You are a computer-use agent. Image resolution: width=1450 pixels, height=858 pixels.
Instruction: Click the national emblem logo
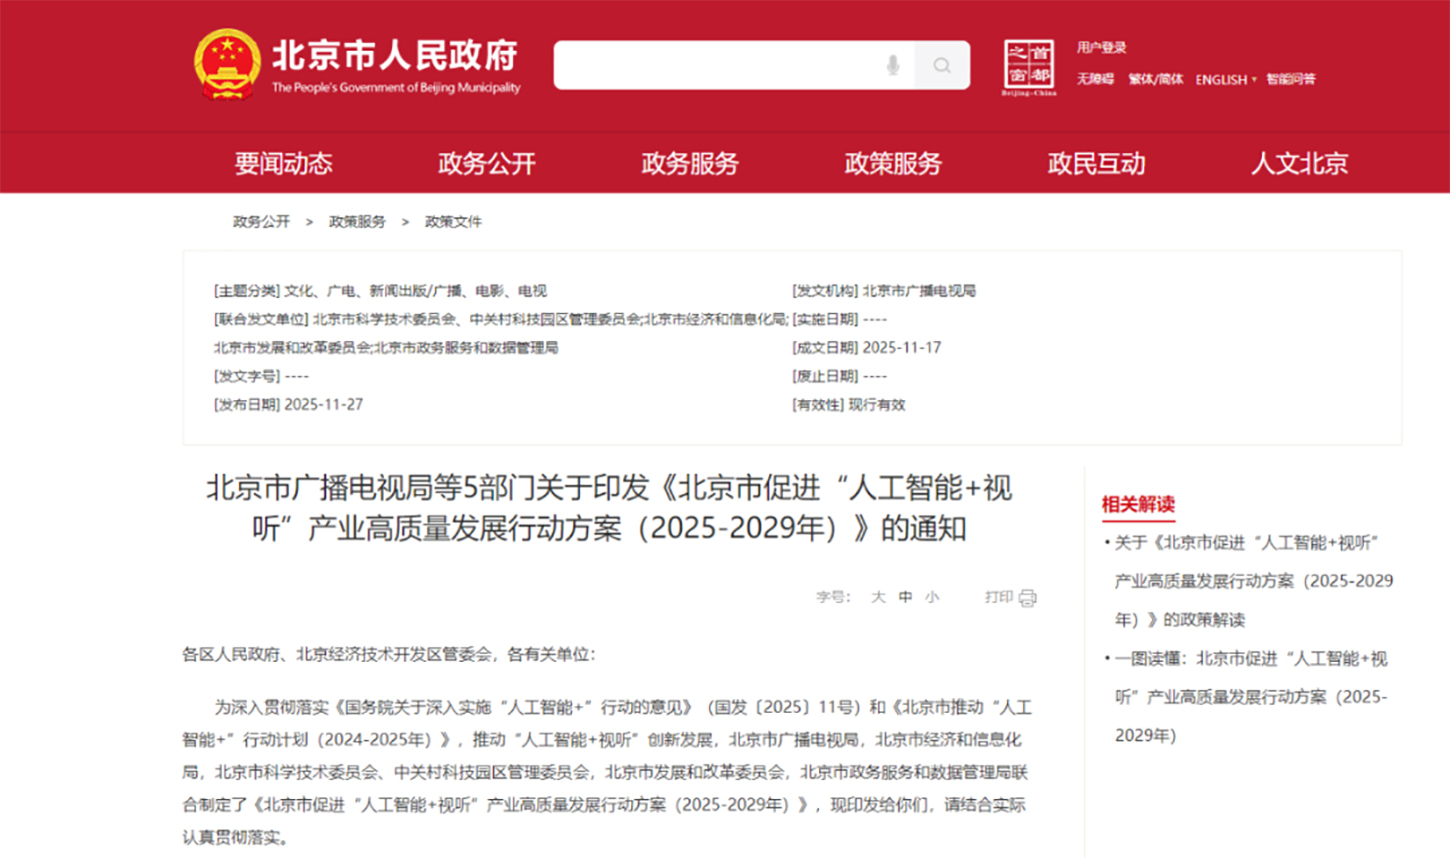pos(227,65)
